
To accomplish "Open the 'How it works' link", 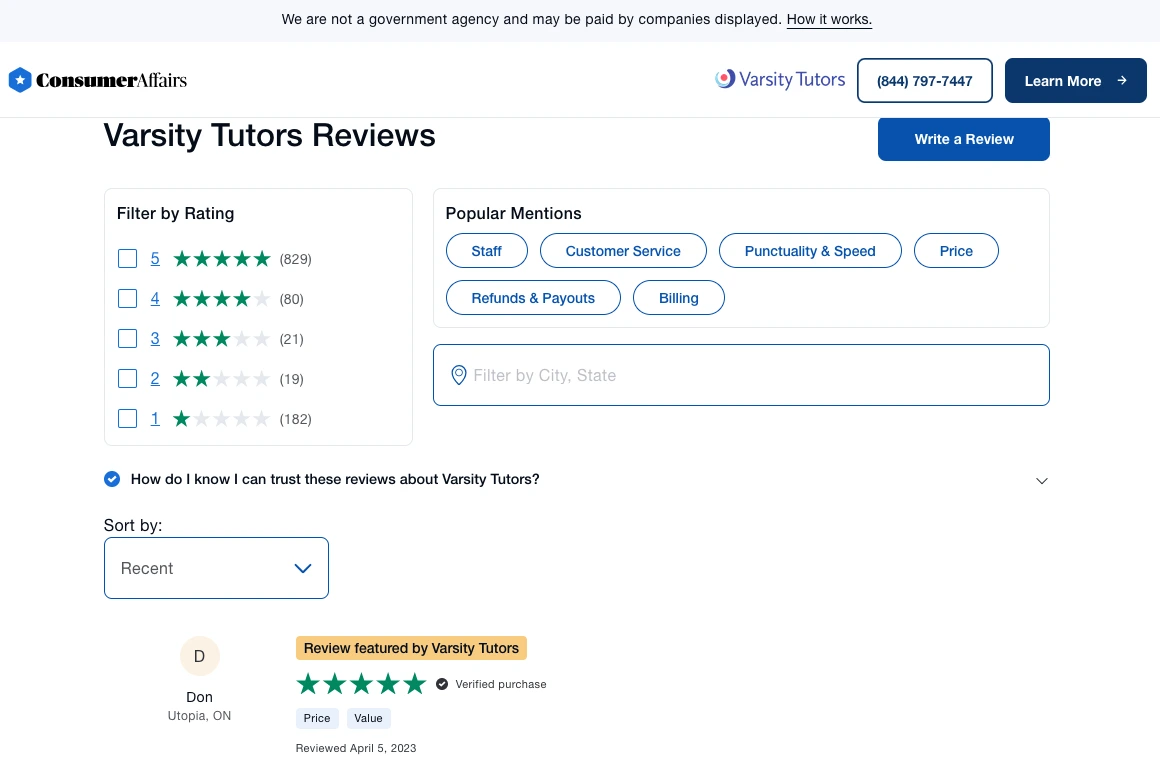I will pyautogui.click(x=829, y=18).
